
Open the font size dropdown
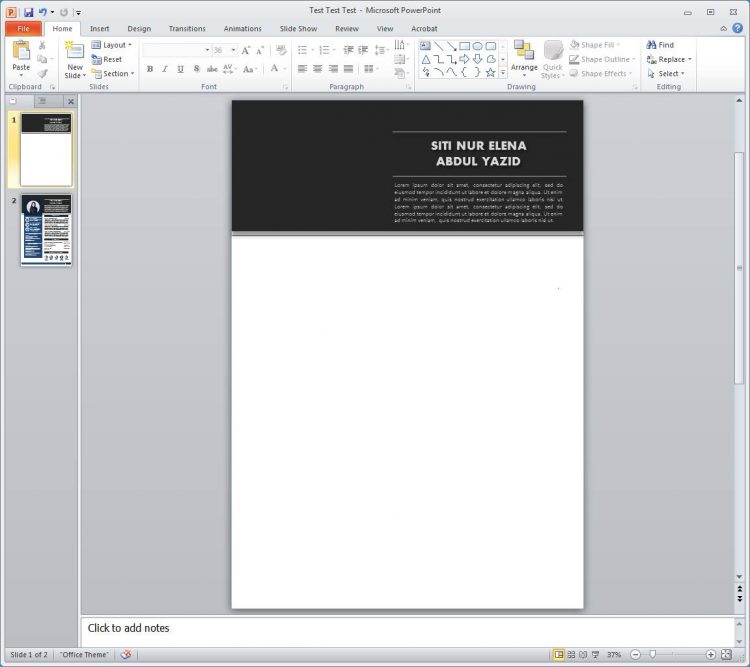coord(233,50)
